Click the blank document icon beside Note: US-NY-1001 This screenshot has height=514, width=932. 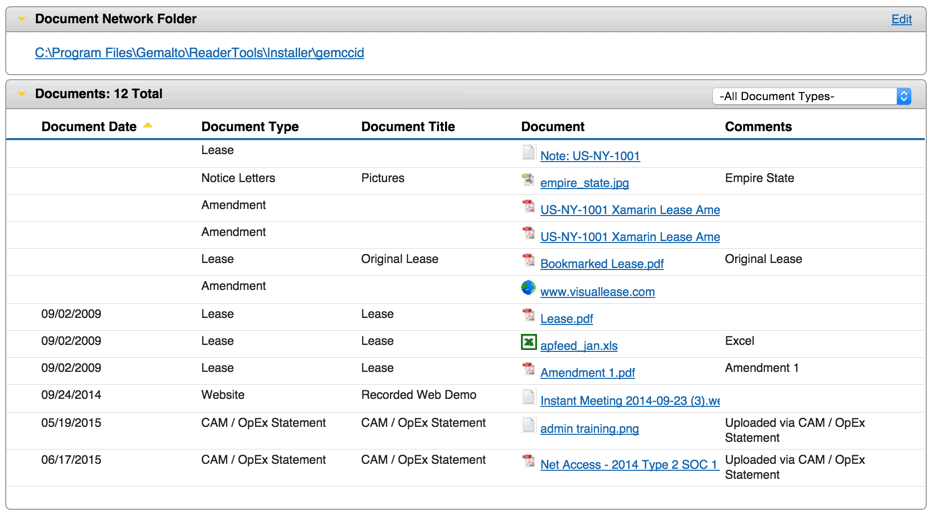tap(528, 152)
